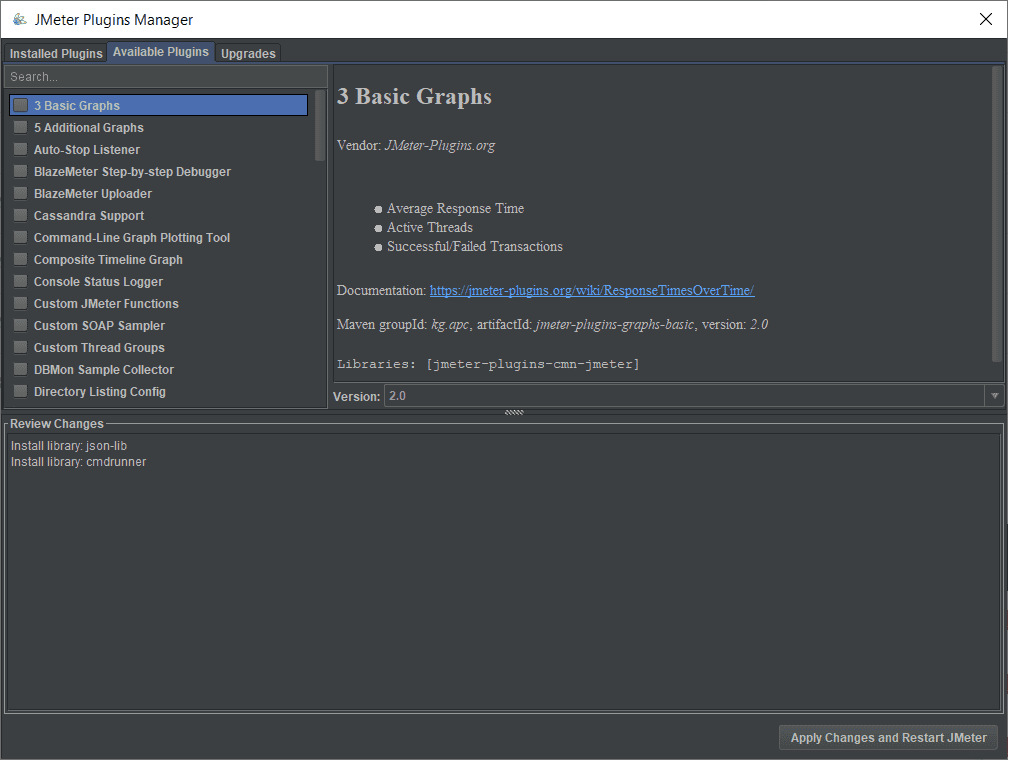The width and height of the screenshot is (1012, 763).
Task: Click the 'Average Response Time' bullet text
Action: [x=457, y=209]
